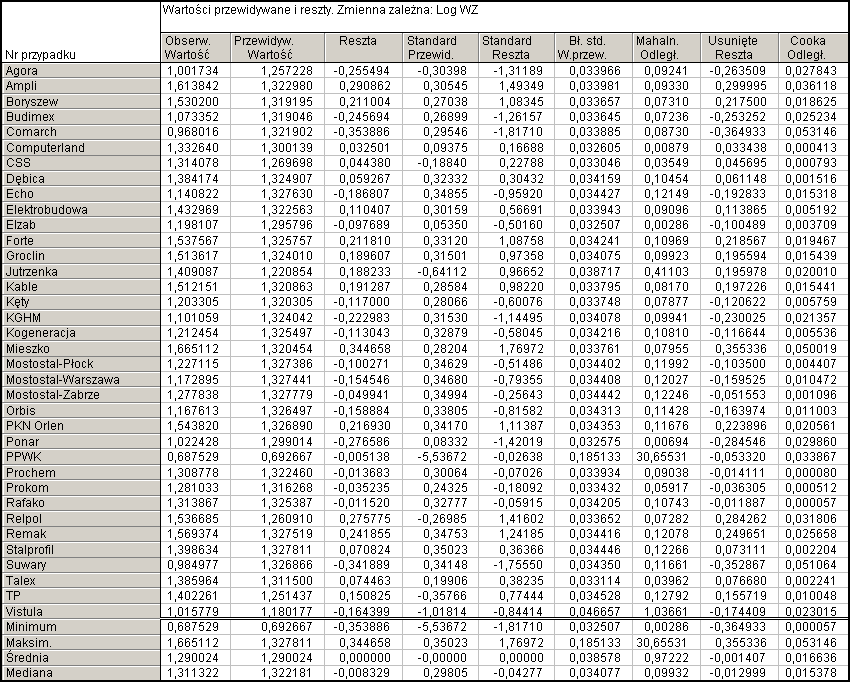Select the Jutrzenka row label

pos(81,271)
